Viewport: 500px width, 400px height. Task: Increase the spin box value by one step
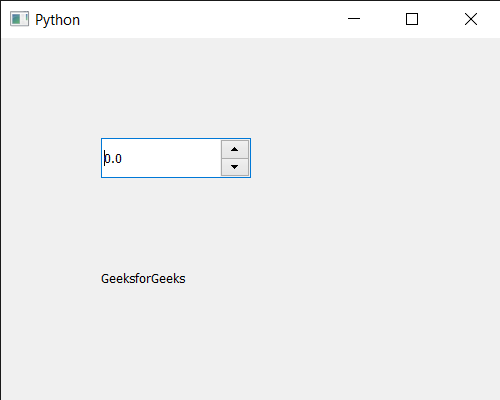[x=235, y=149]
